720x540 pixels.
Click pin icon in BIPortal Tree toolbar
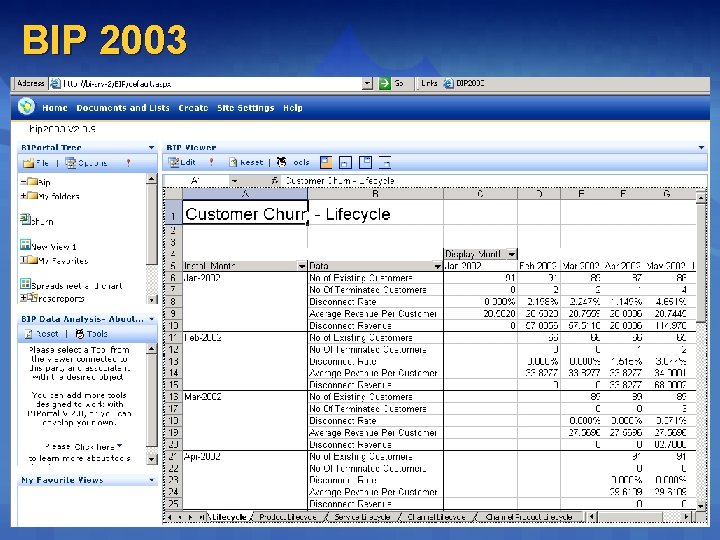128,163
